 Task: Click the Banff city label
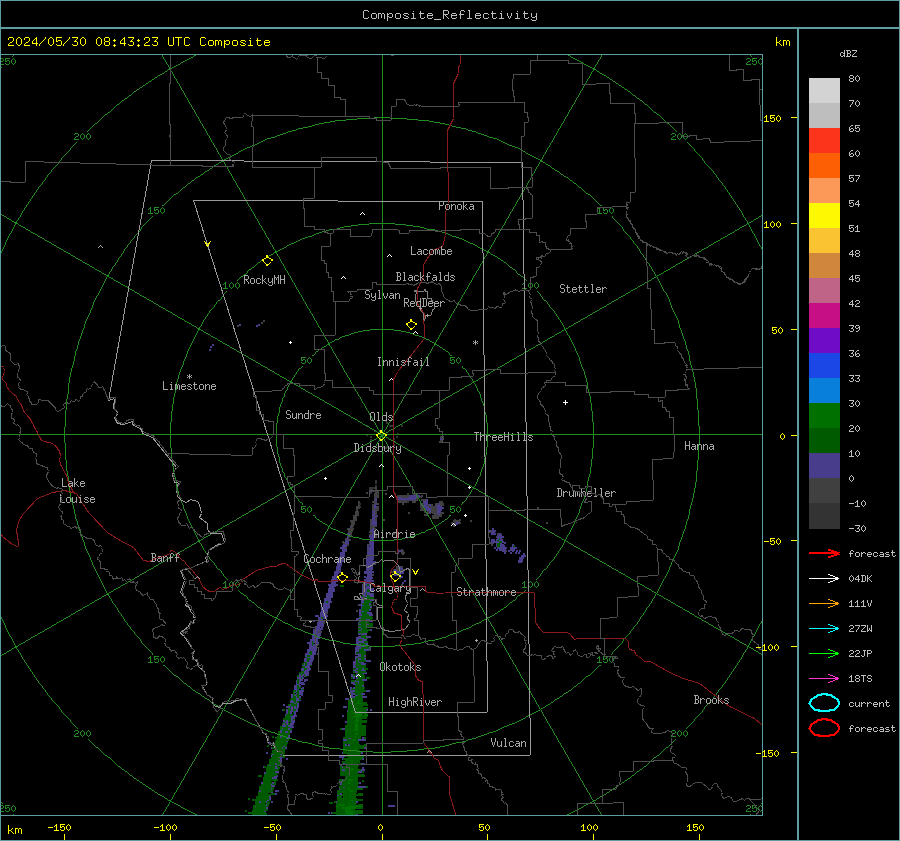(x=165, y=557)
